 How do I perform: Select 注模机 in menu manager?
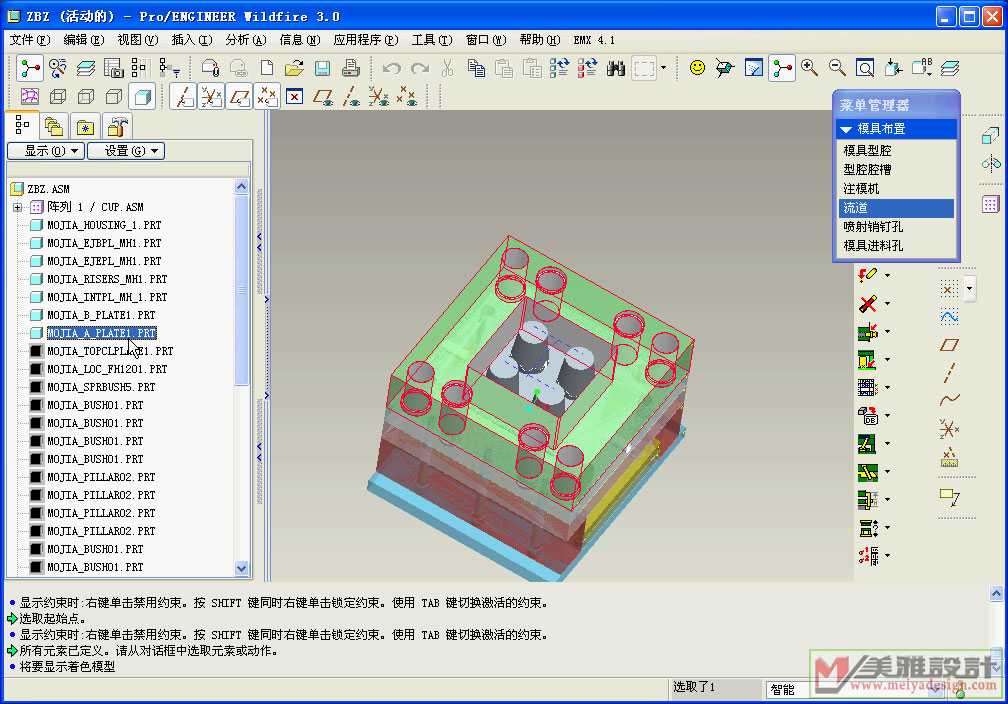pyautogui.click(x=896, y=189)
